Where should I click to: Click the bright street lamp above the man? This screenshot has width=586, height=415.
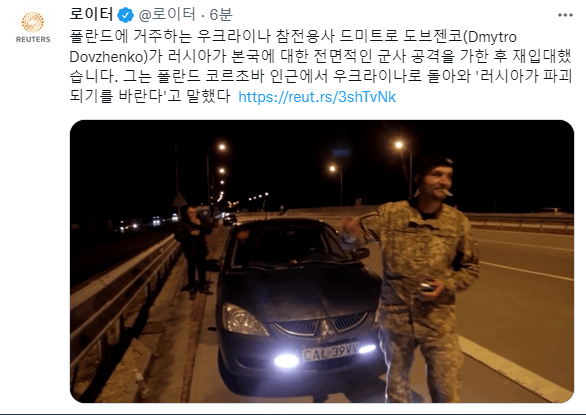point(399,145)
